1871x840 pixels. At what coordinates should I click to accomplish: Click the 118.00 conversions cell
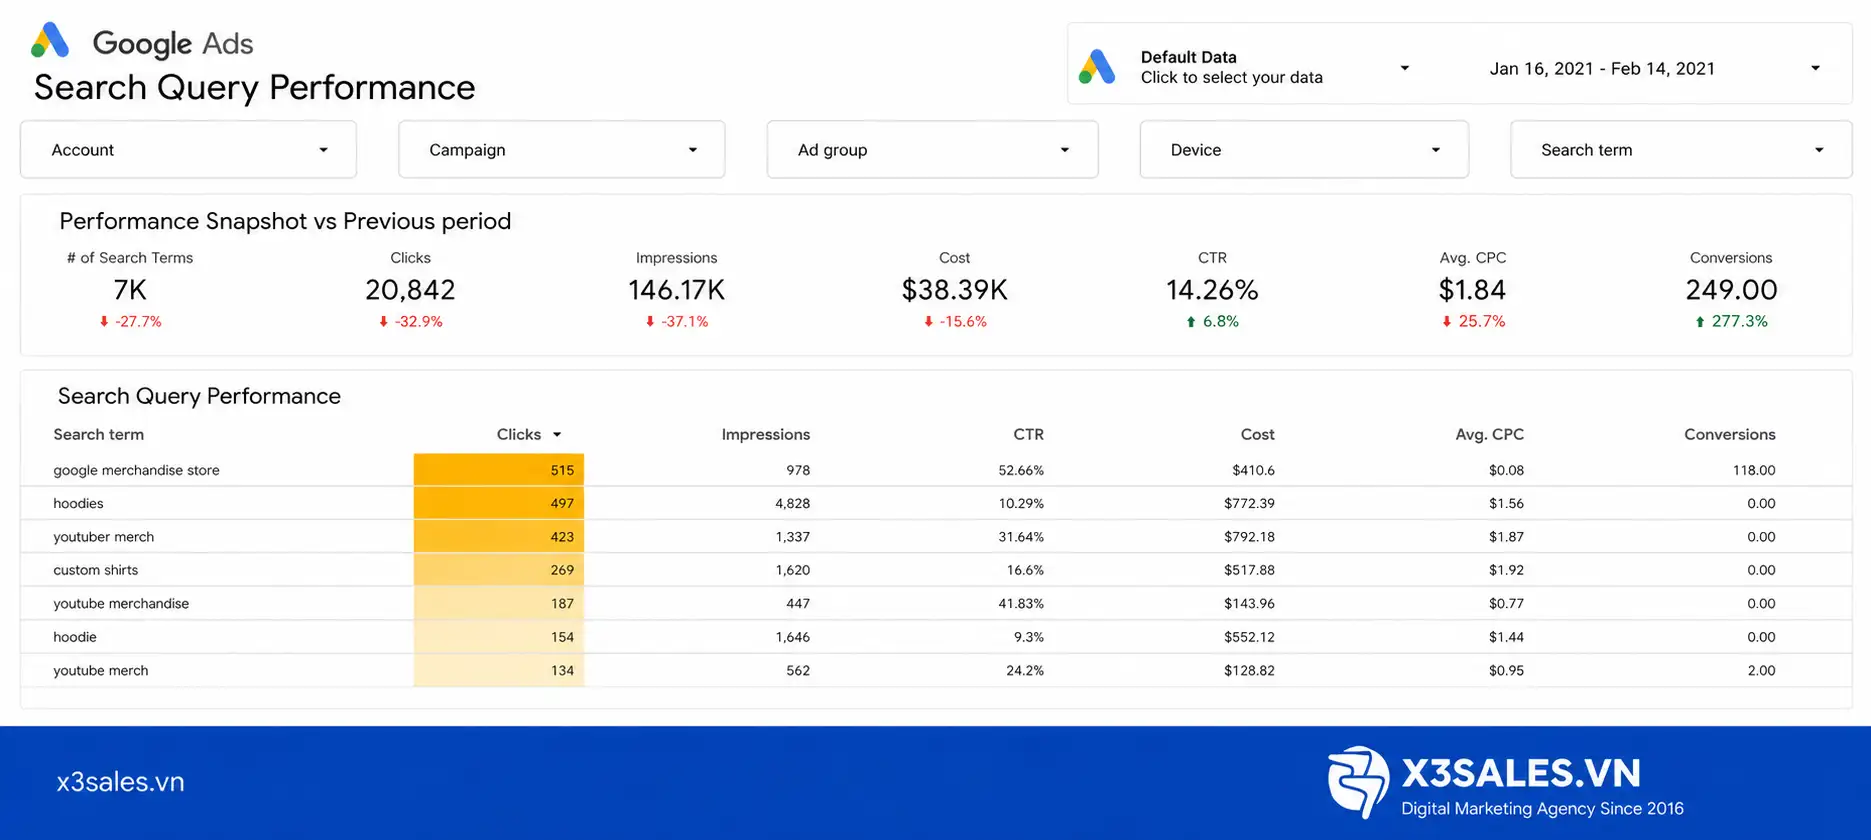(1754, 470)
